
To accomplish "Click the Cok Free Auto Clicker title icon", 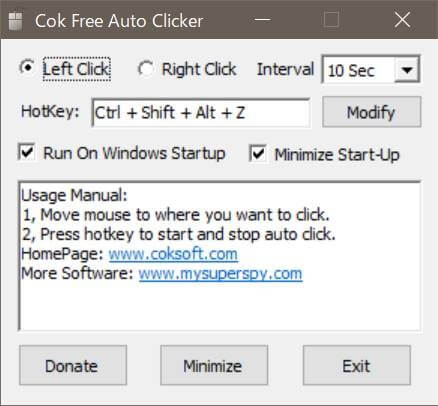I will click(15, 21).
